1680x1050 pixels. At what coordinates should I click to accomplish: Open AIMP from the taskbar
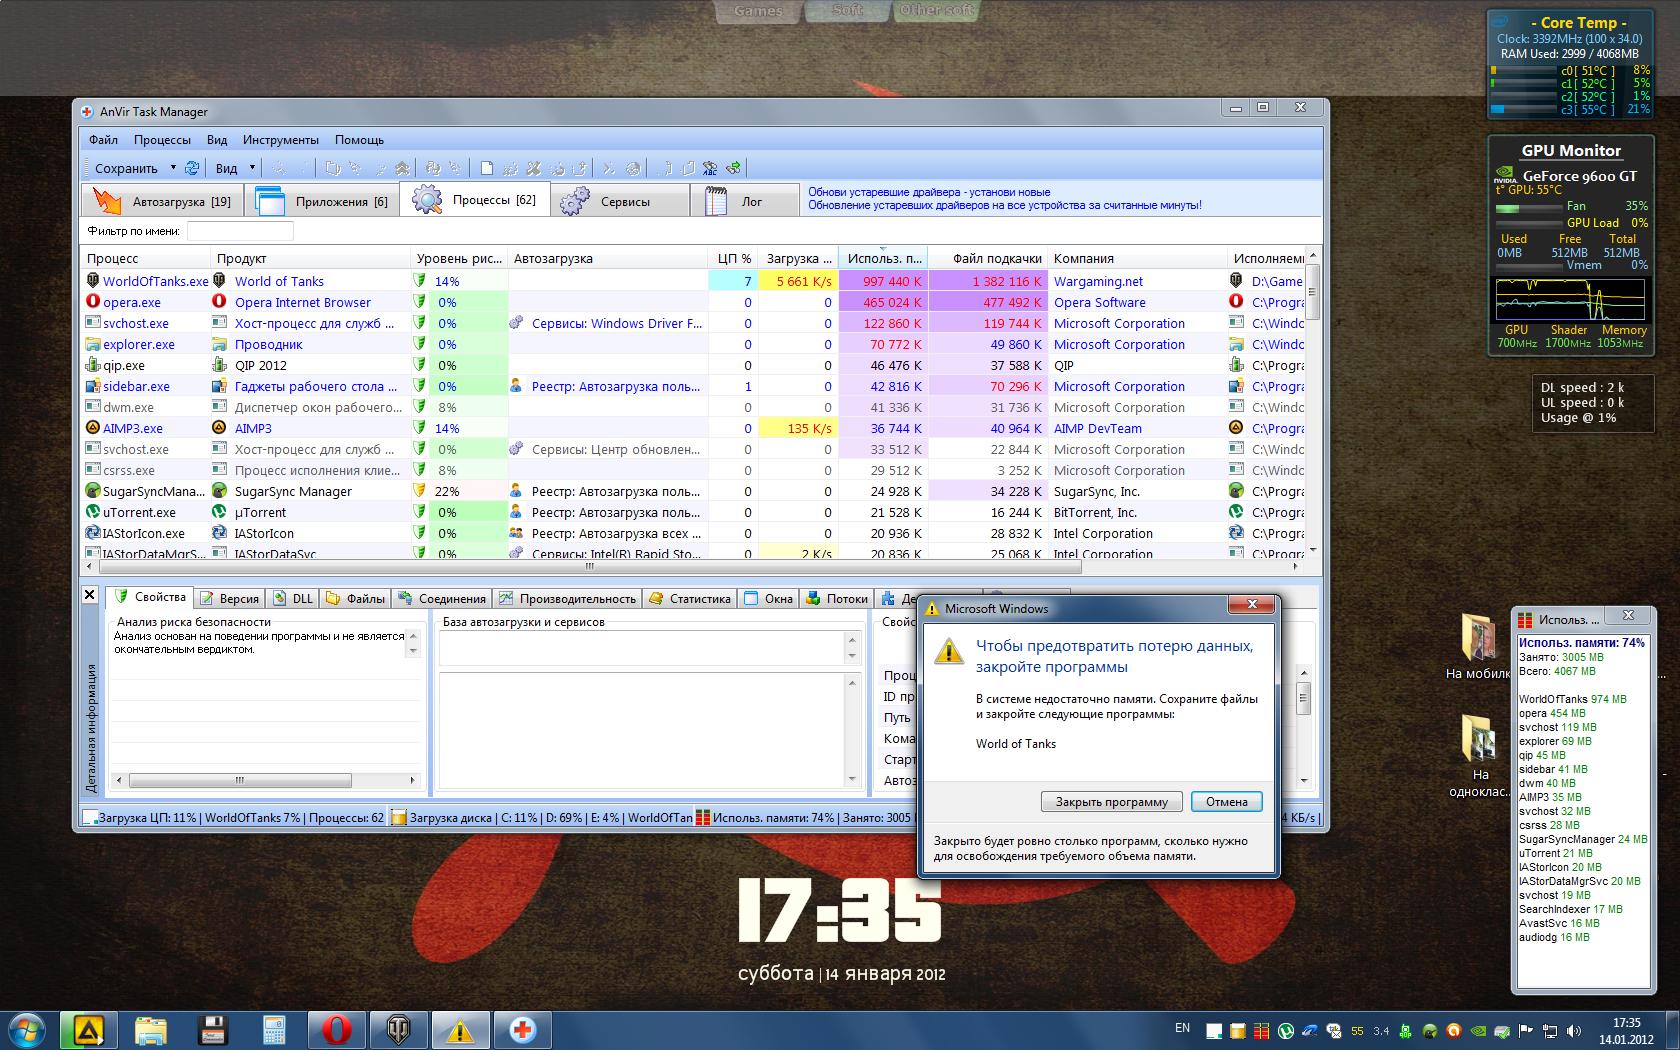(89, 1030)
